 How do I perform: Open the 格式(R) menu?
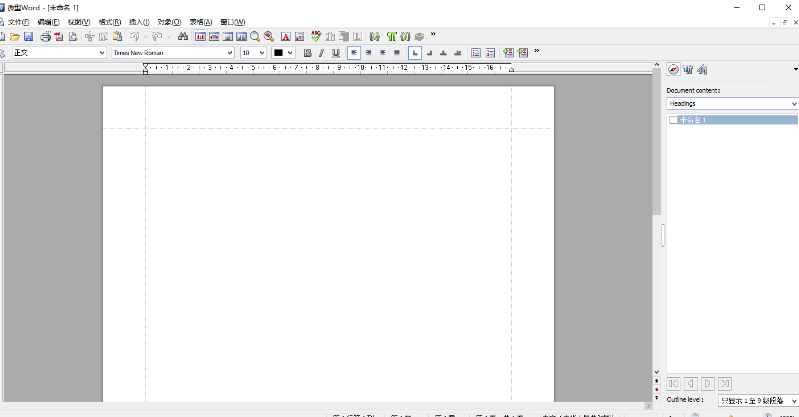pyautogui.click(x=109, y=21)
